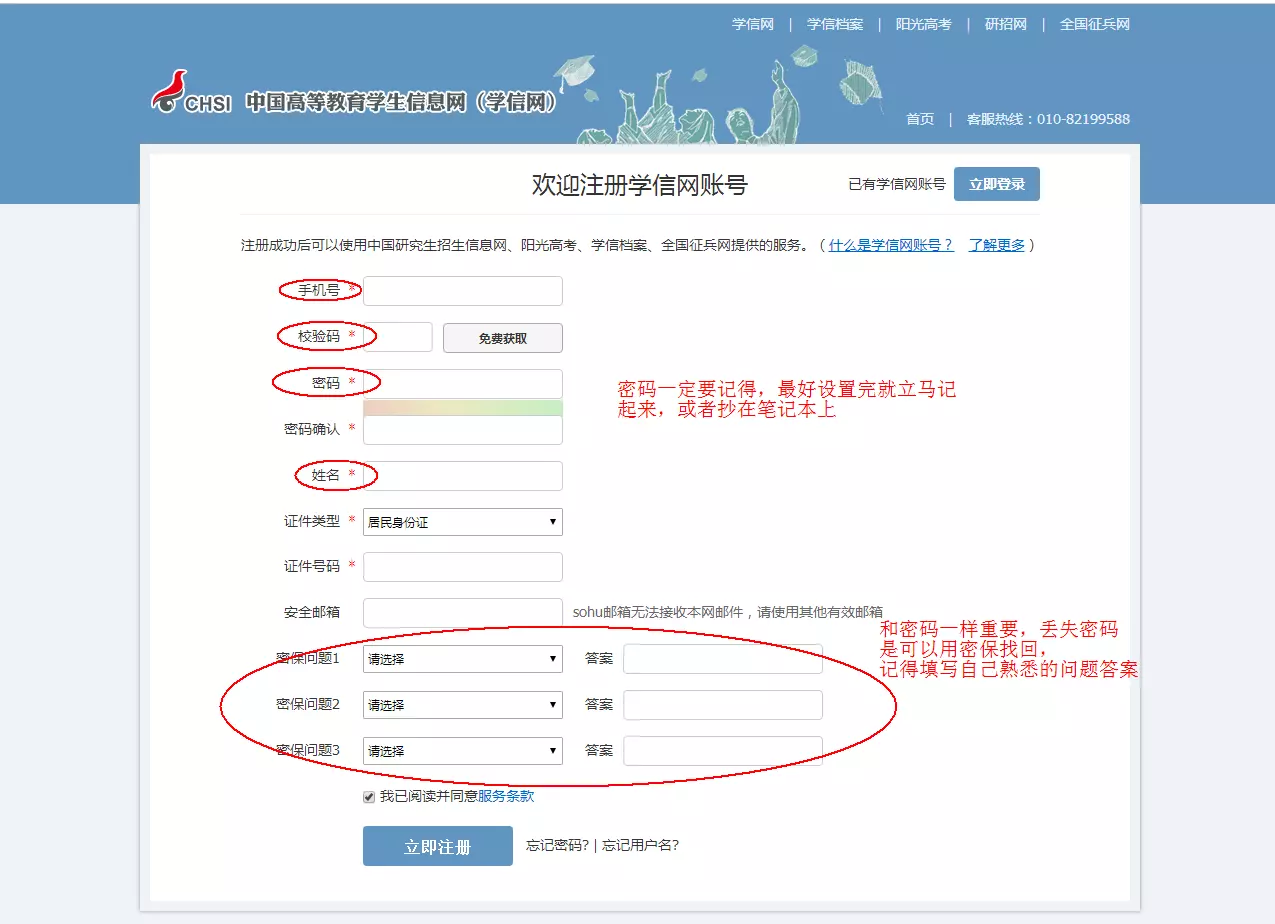The height and width of the screenshot is (924, 1275).
Task: Focus the 手机号 input field
Action: (463, 291)
